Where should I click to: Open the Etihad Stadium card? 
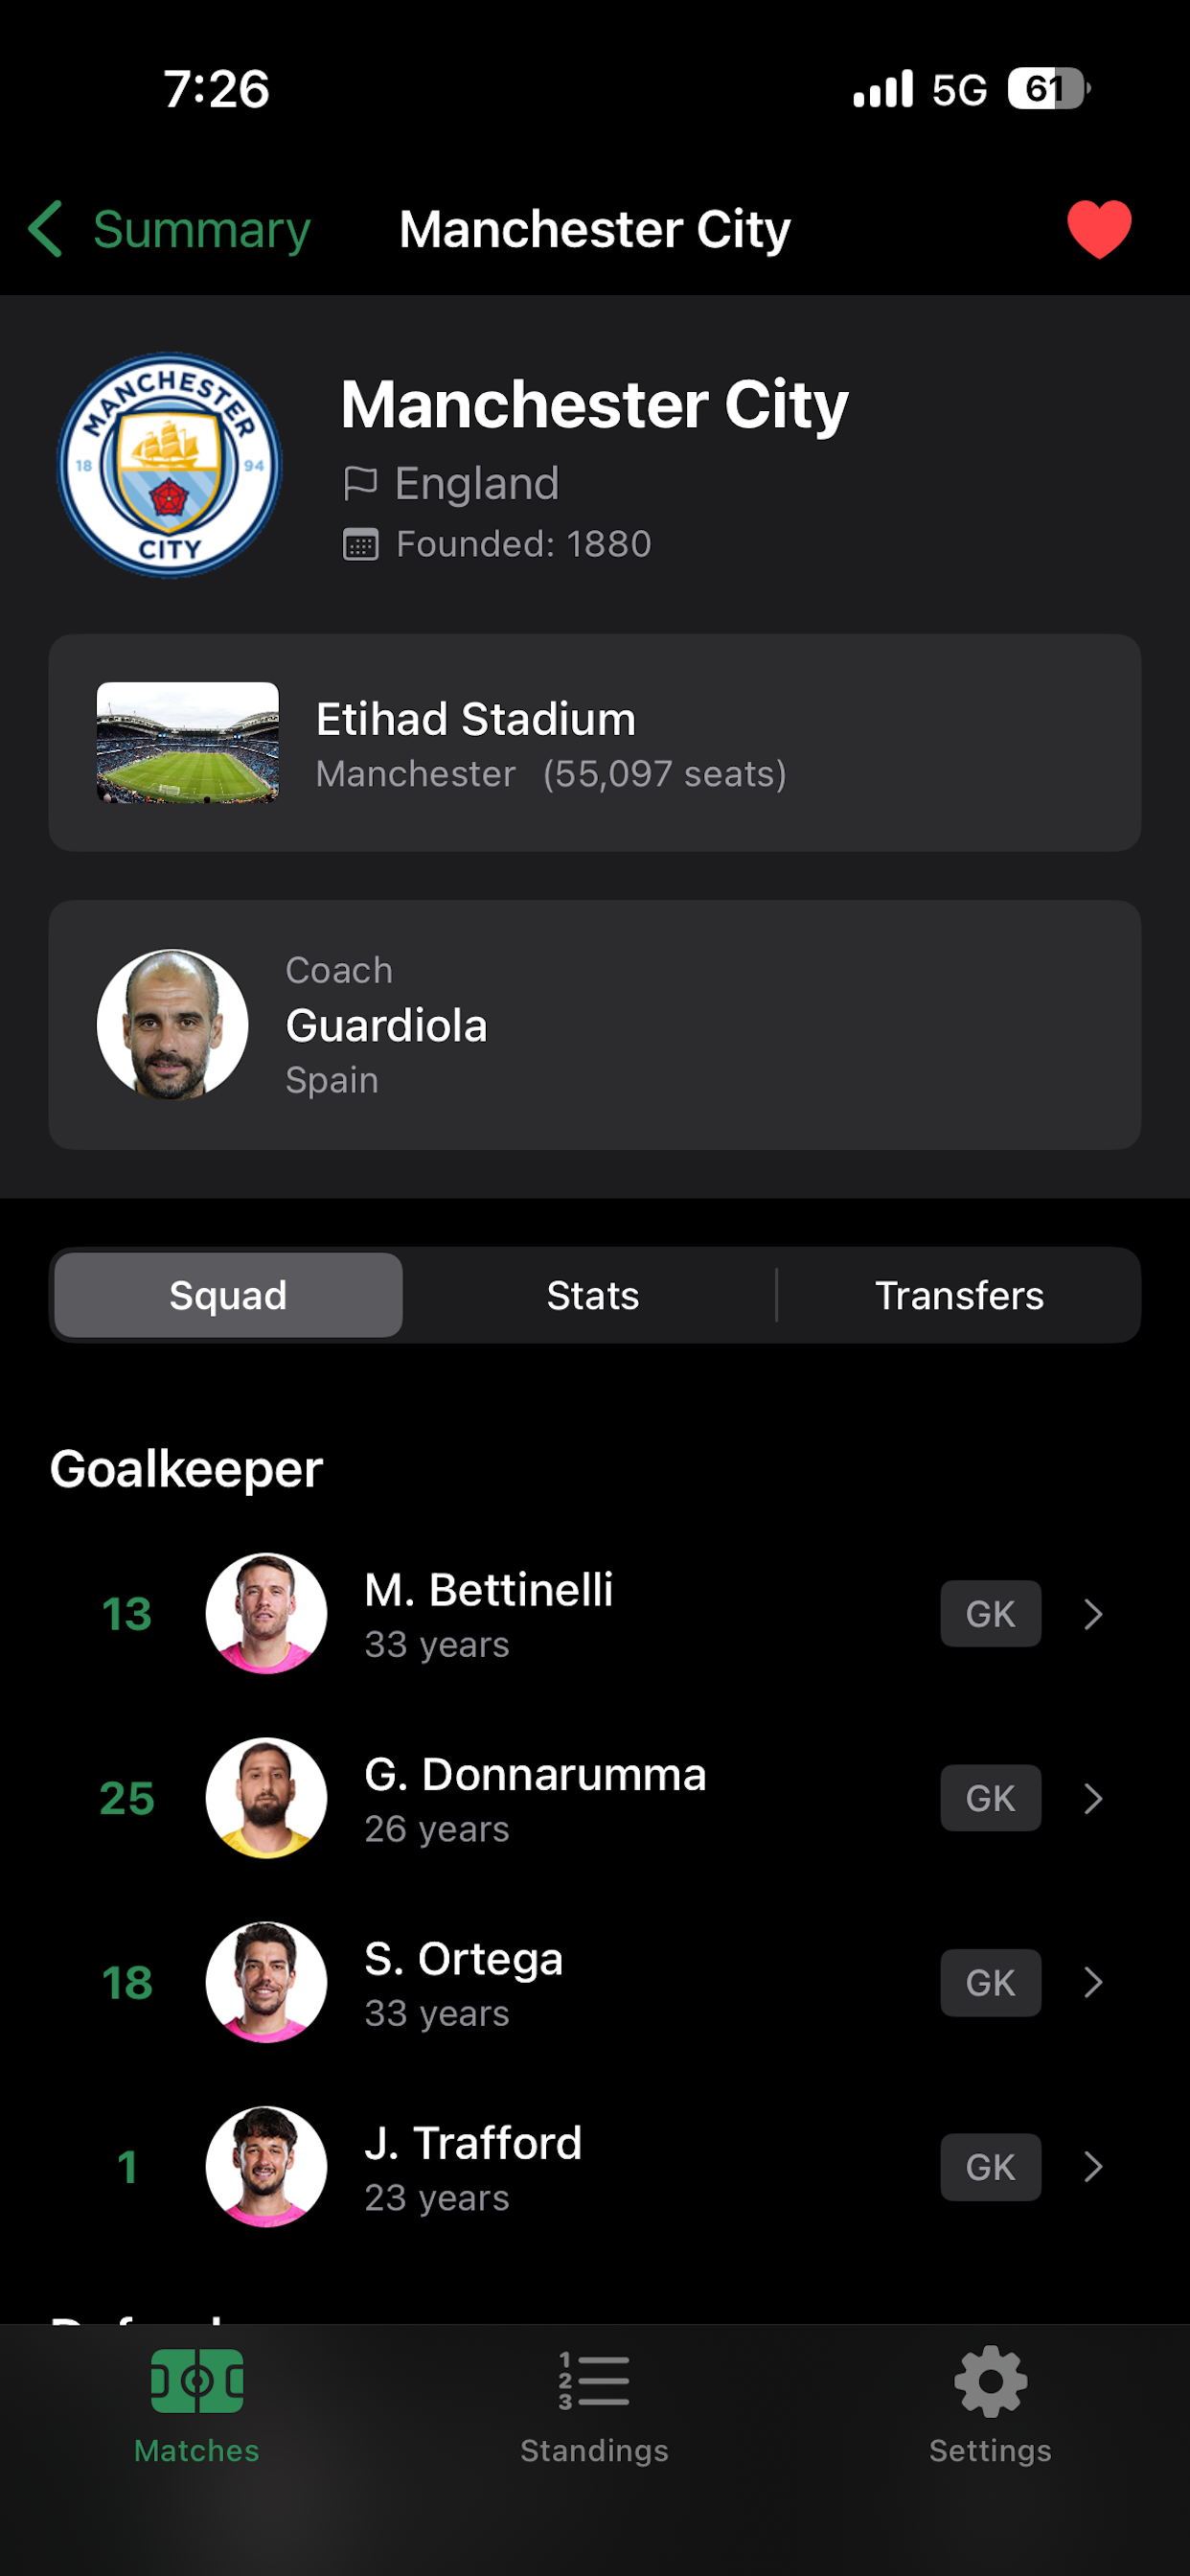point(594,743)
